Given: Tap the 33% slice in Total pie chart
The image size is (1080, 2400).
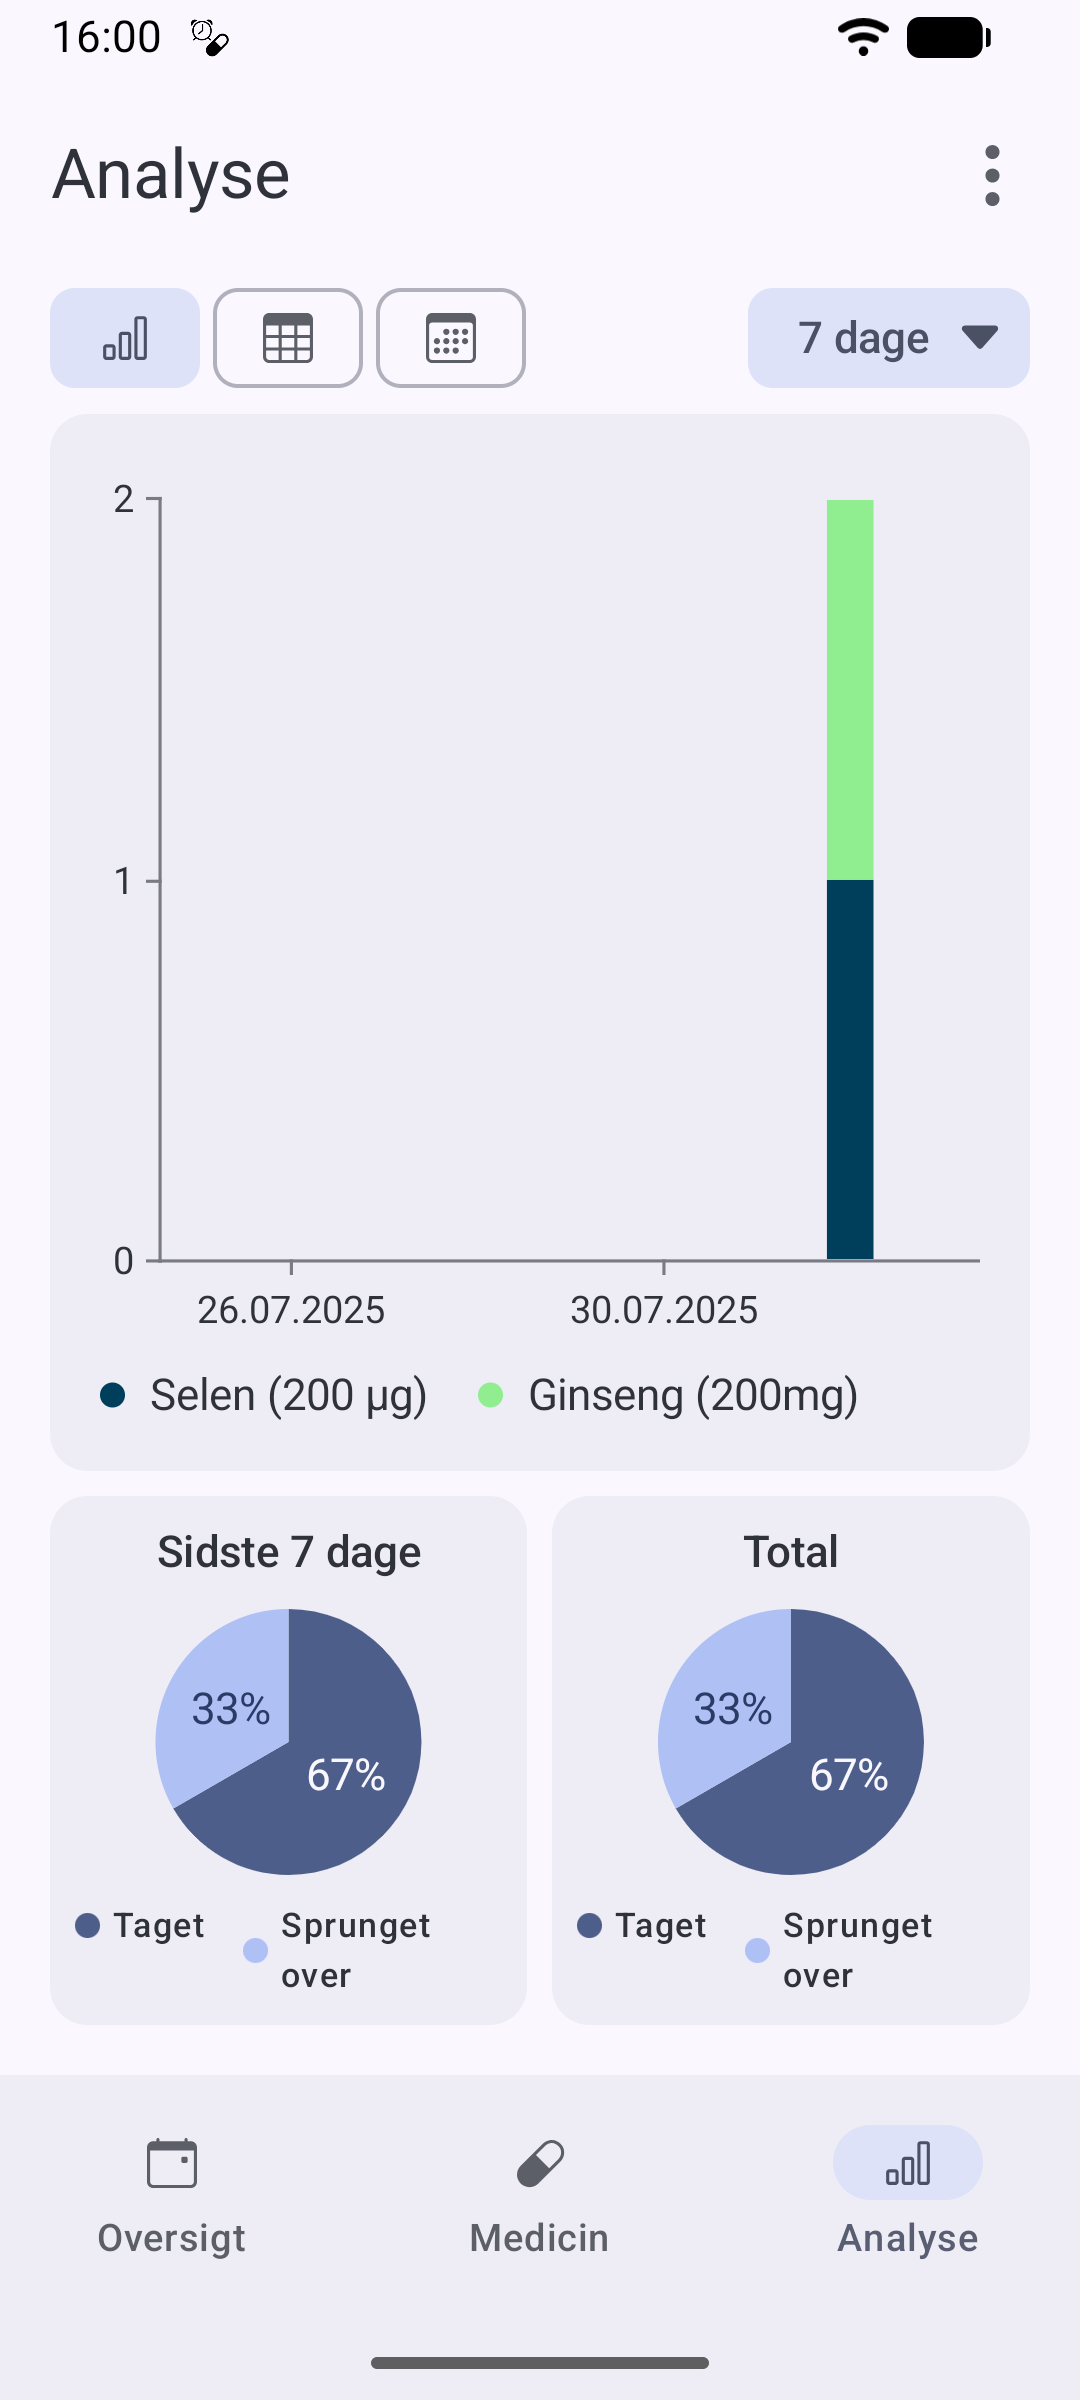Looking at the screenshot, I should coord(728,1706).
